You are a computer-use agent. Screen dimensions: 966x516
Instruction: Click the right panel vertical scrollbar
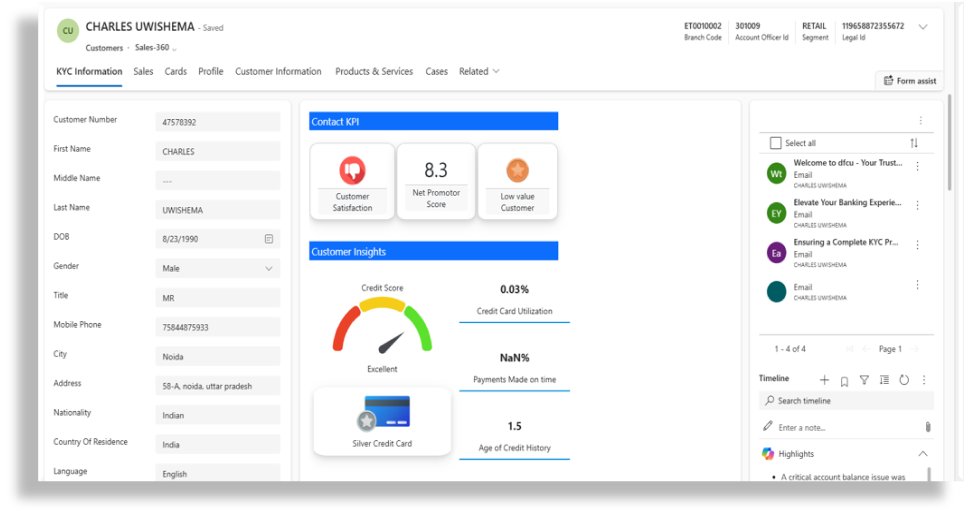point(949,143)
